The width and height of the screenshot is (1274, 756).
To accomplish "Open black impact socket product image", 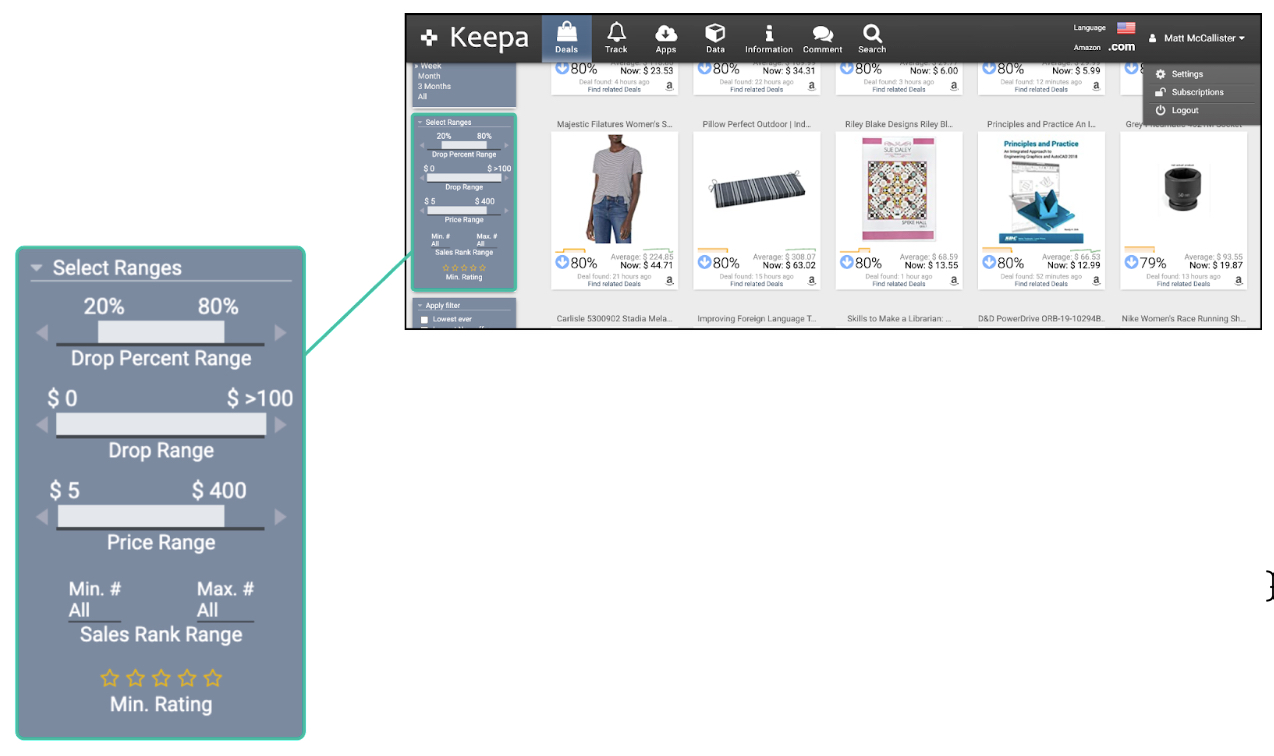I will coord(1183,188).
